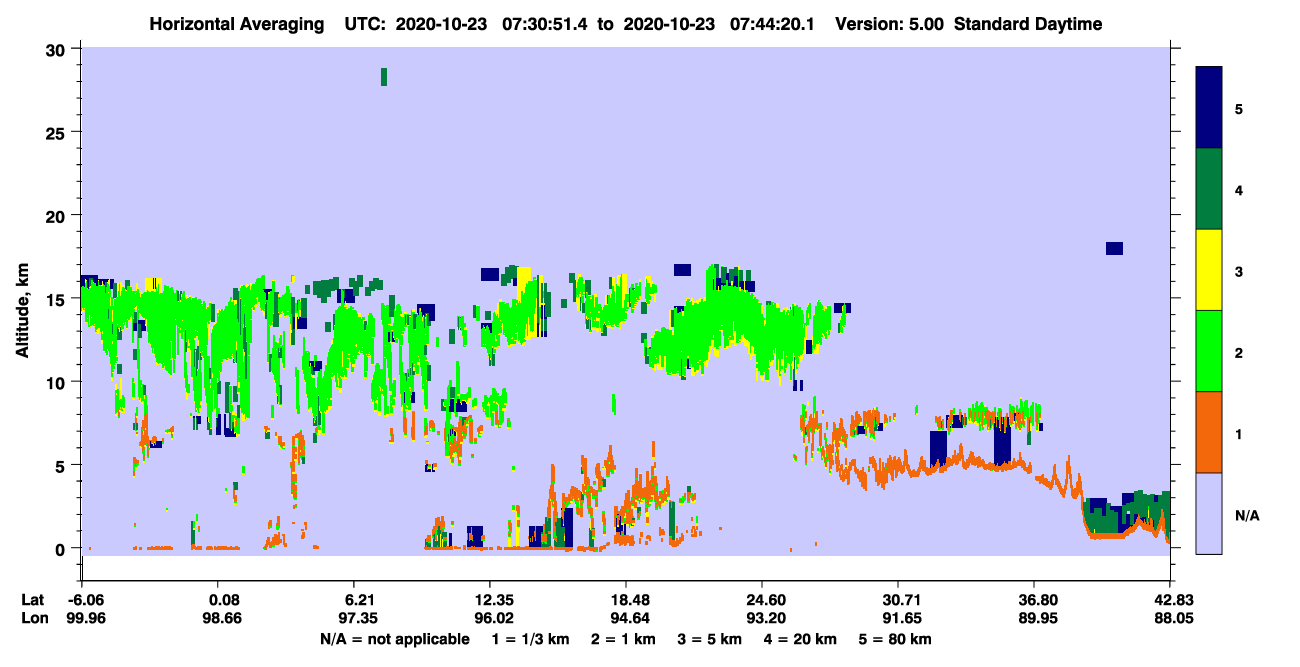Click the yellow colorbar segment labeled 3
The height and width of the screenshot is (667, 1300).
pos(1208,270)
